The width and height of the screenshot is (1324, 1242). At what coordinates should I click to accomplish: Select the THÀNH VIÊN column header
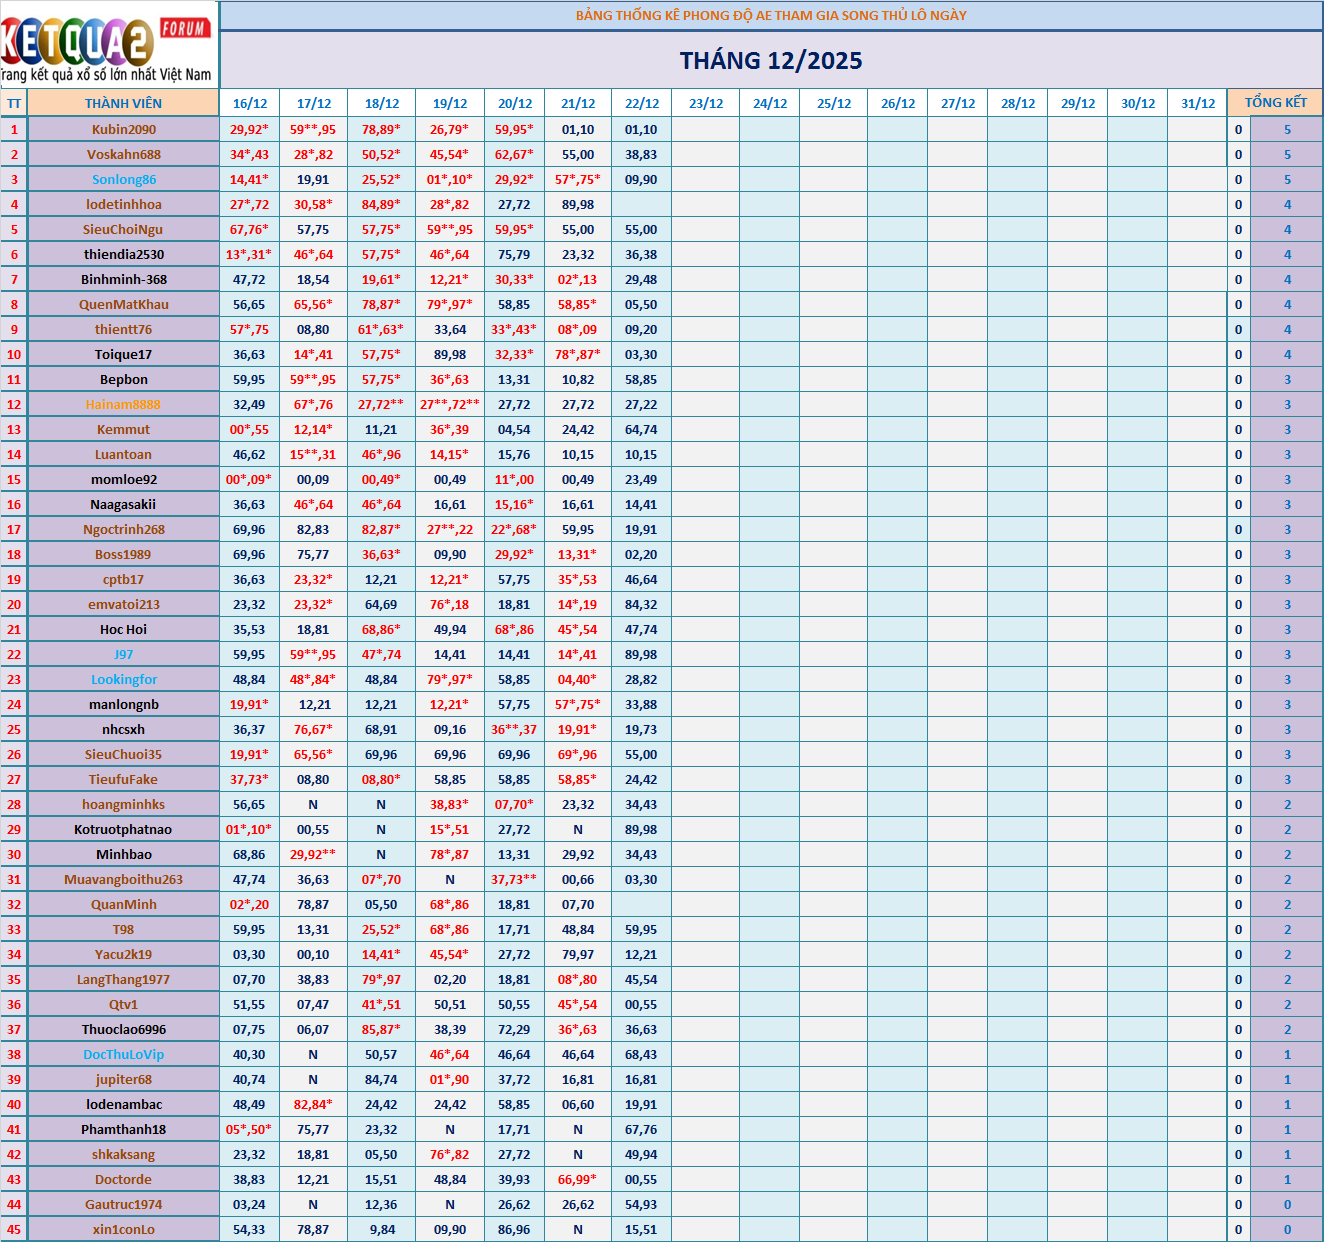pyautogui.click(x=123, y=103)
